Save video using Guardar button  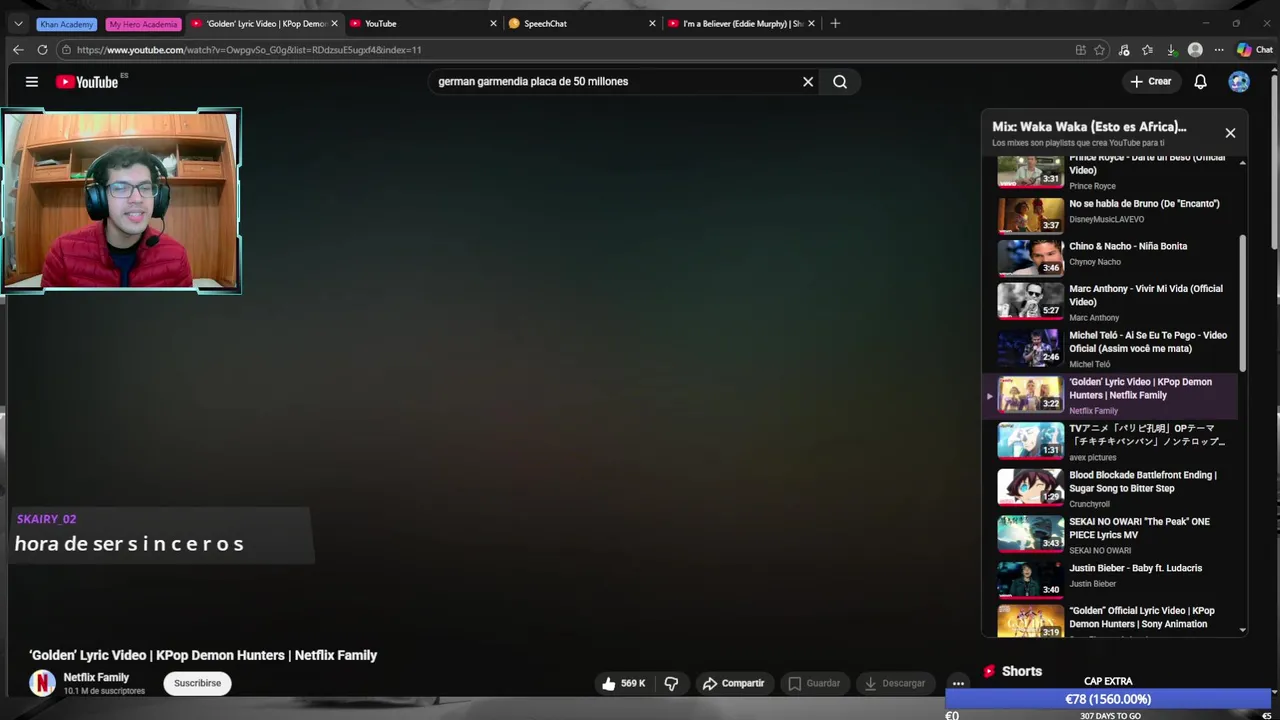tap(814, 683)
